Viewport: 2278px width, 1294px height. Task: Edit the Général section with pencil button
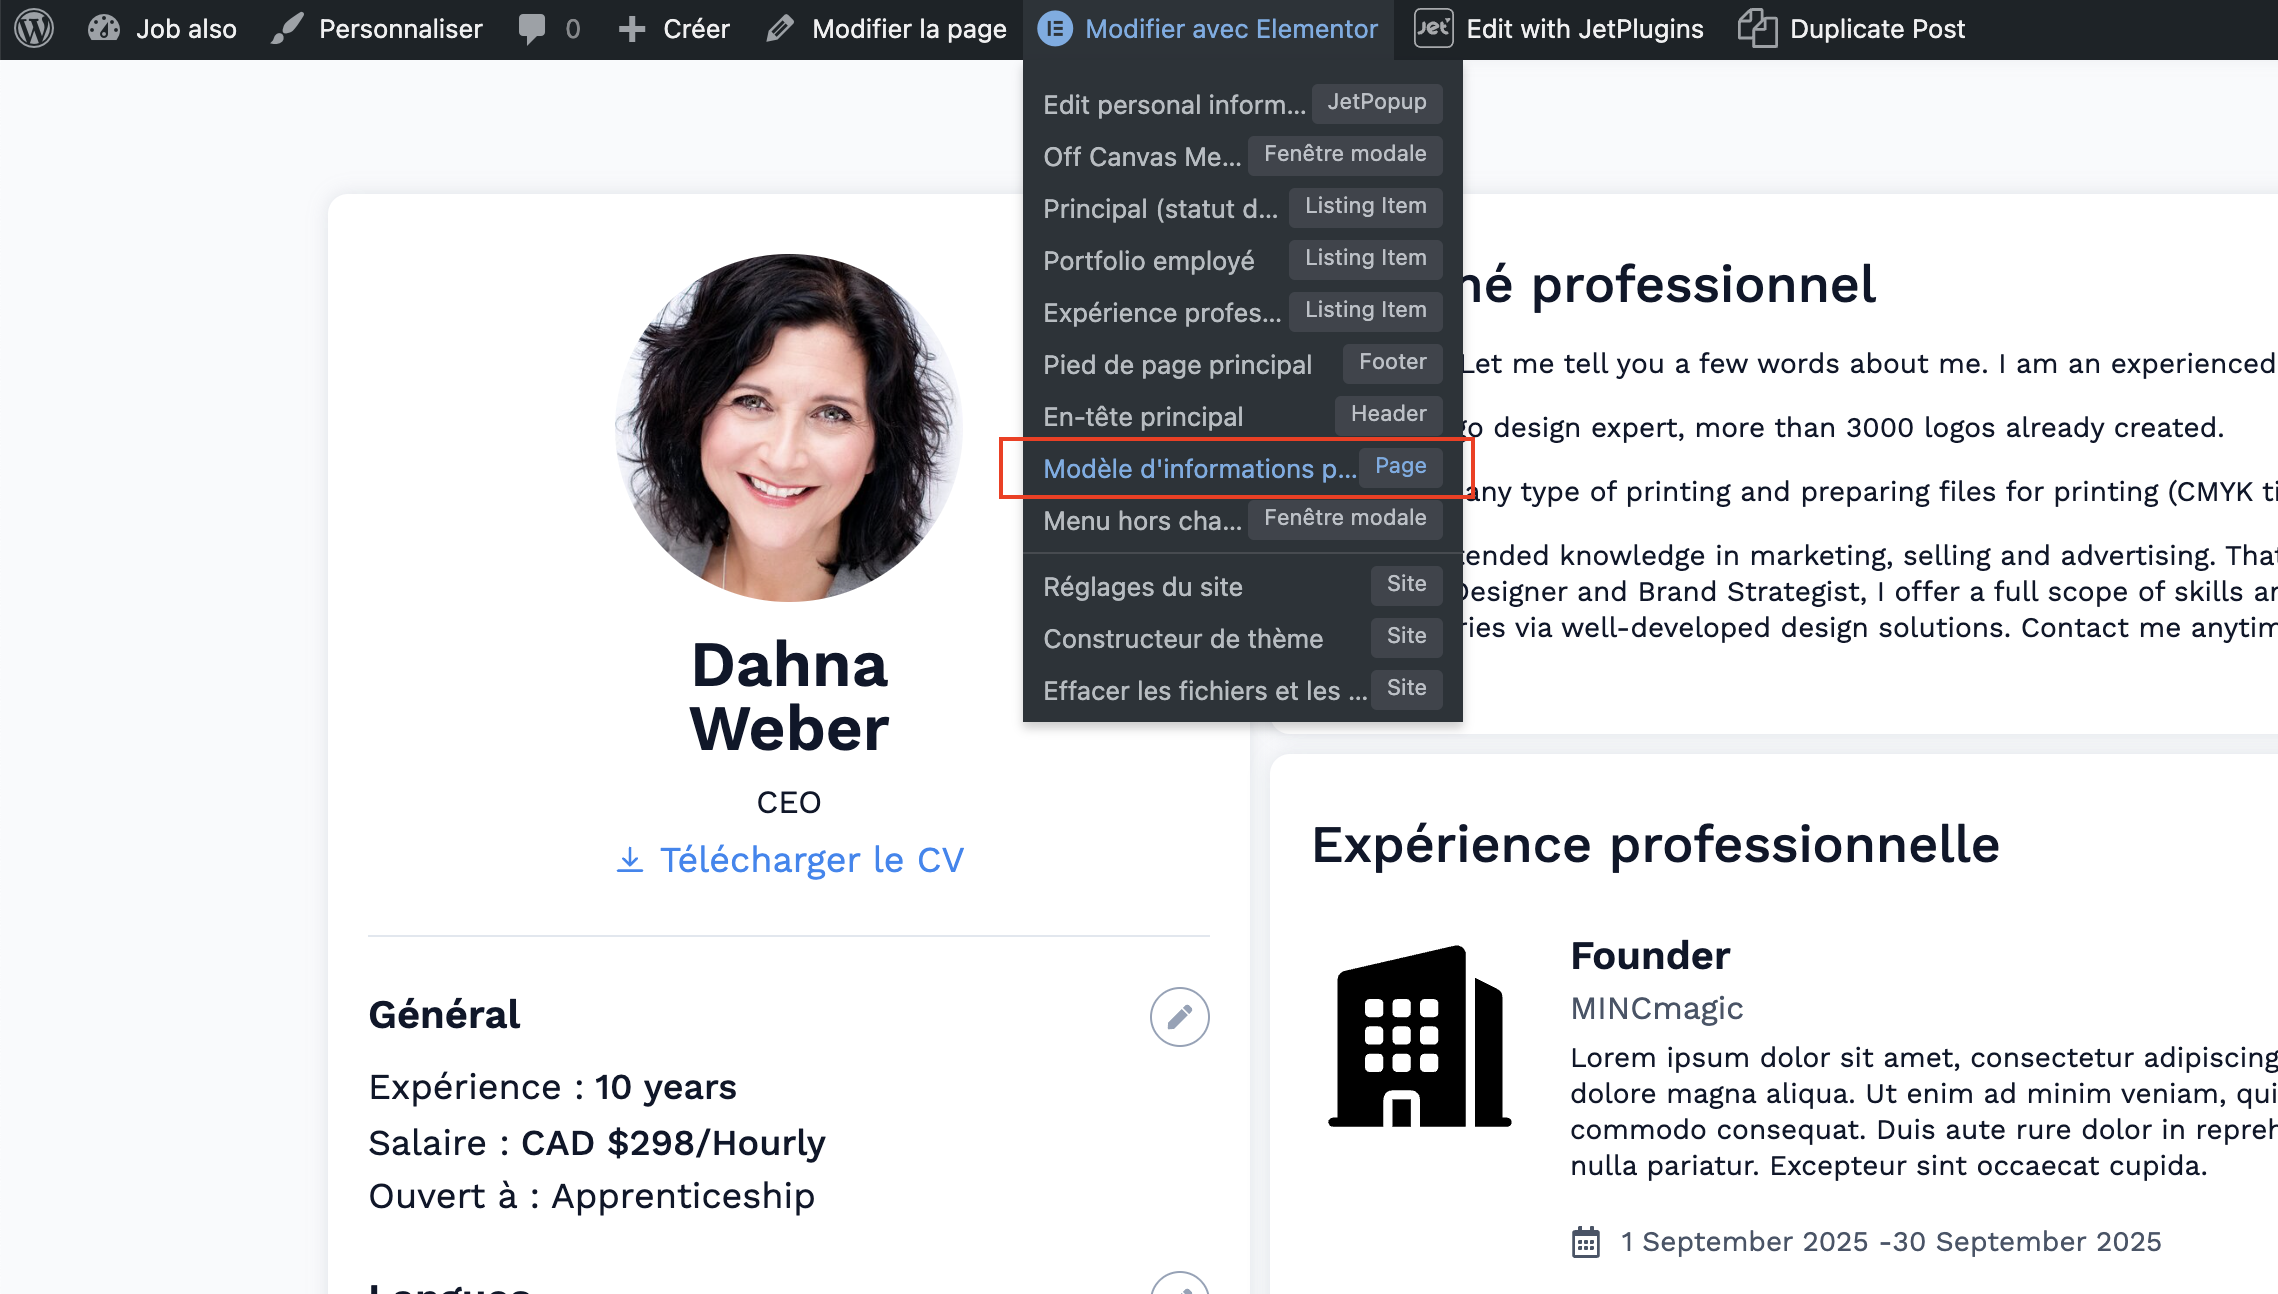point(1179,1017)
